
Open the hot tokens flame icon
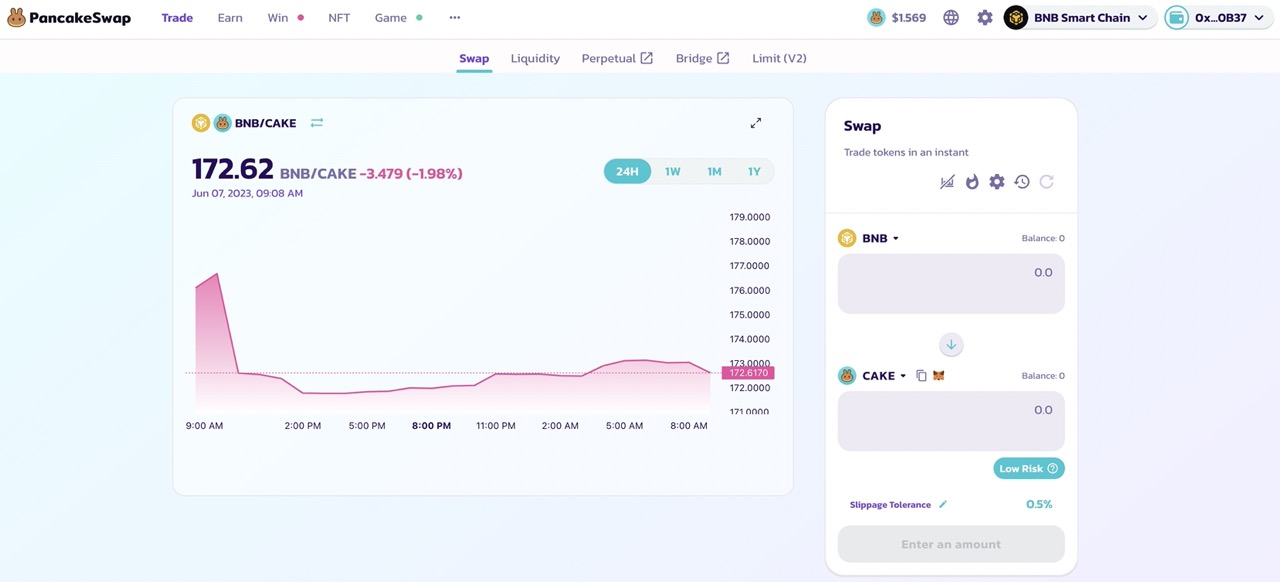point(971,181)
